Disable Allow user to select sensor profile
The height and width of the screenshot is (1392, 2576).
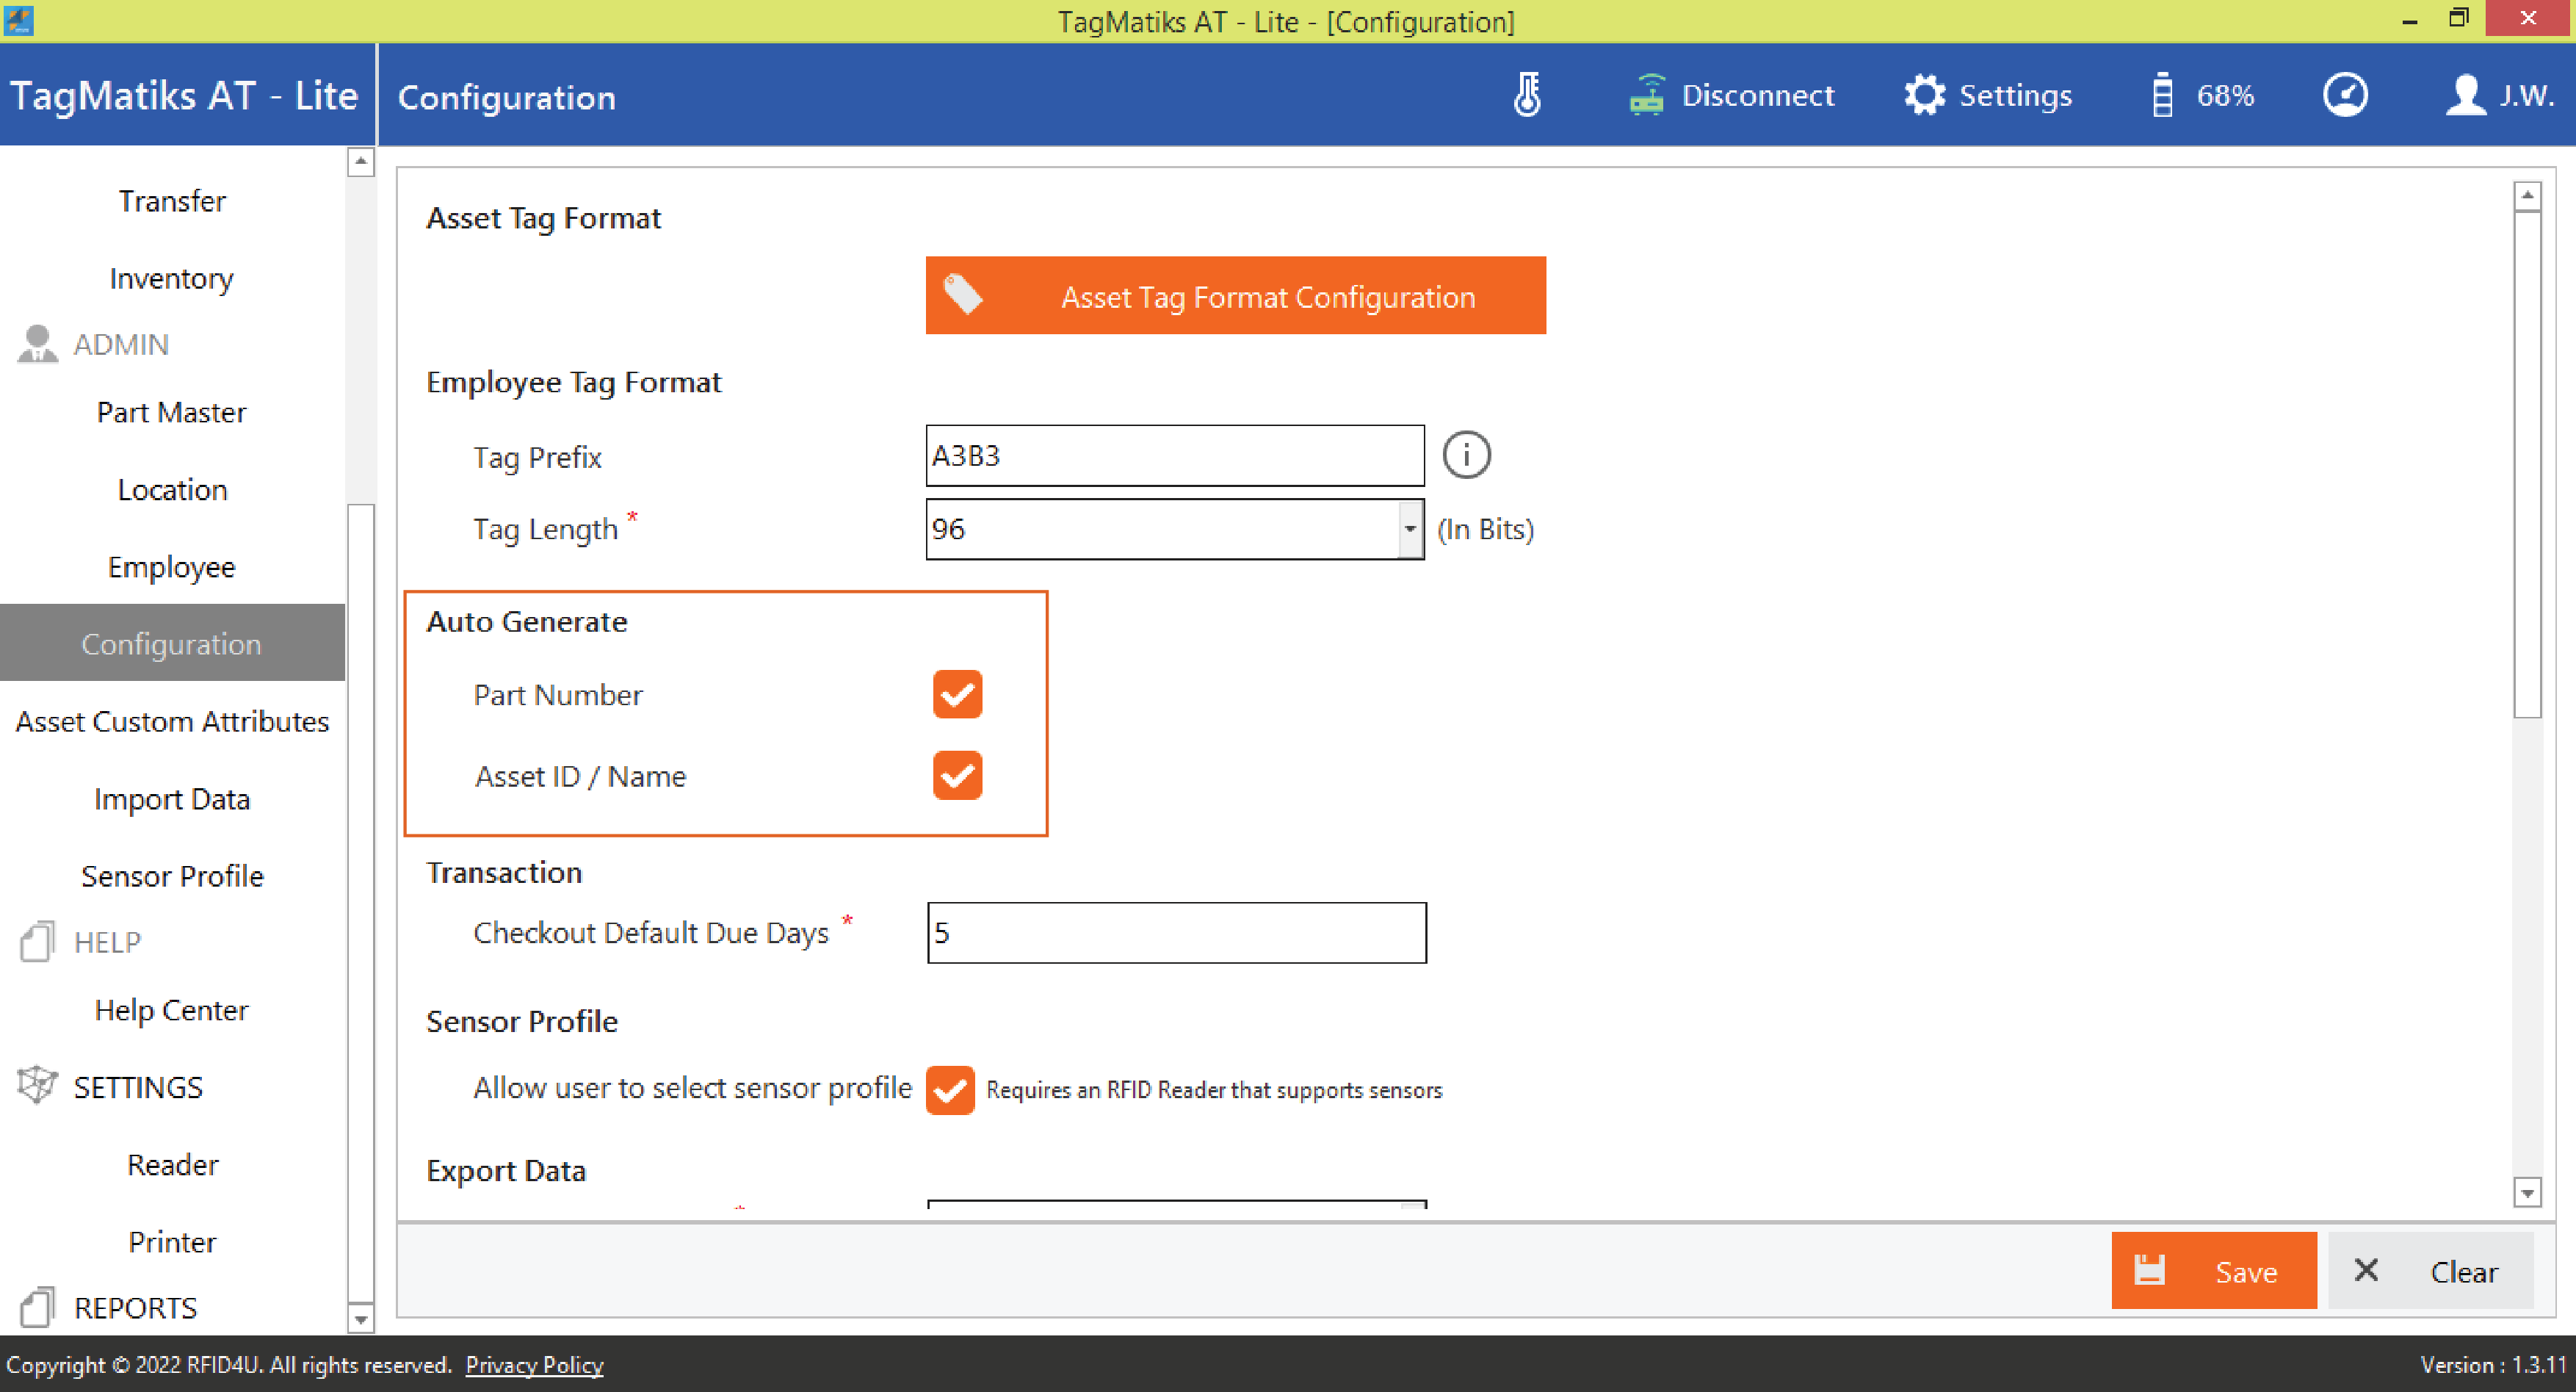point(950,1089)
